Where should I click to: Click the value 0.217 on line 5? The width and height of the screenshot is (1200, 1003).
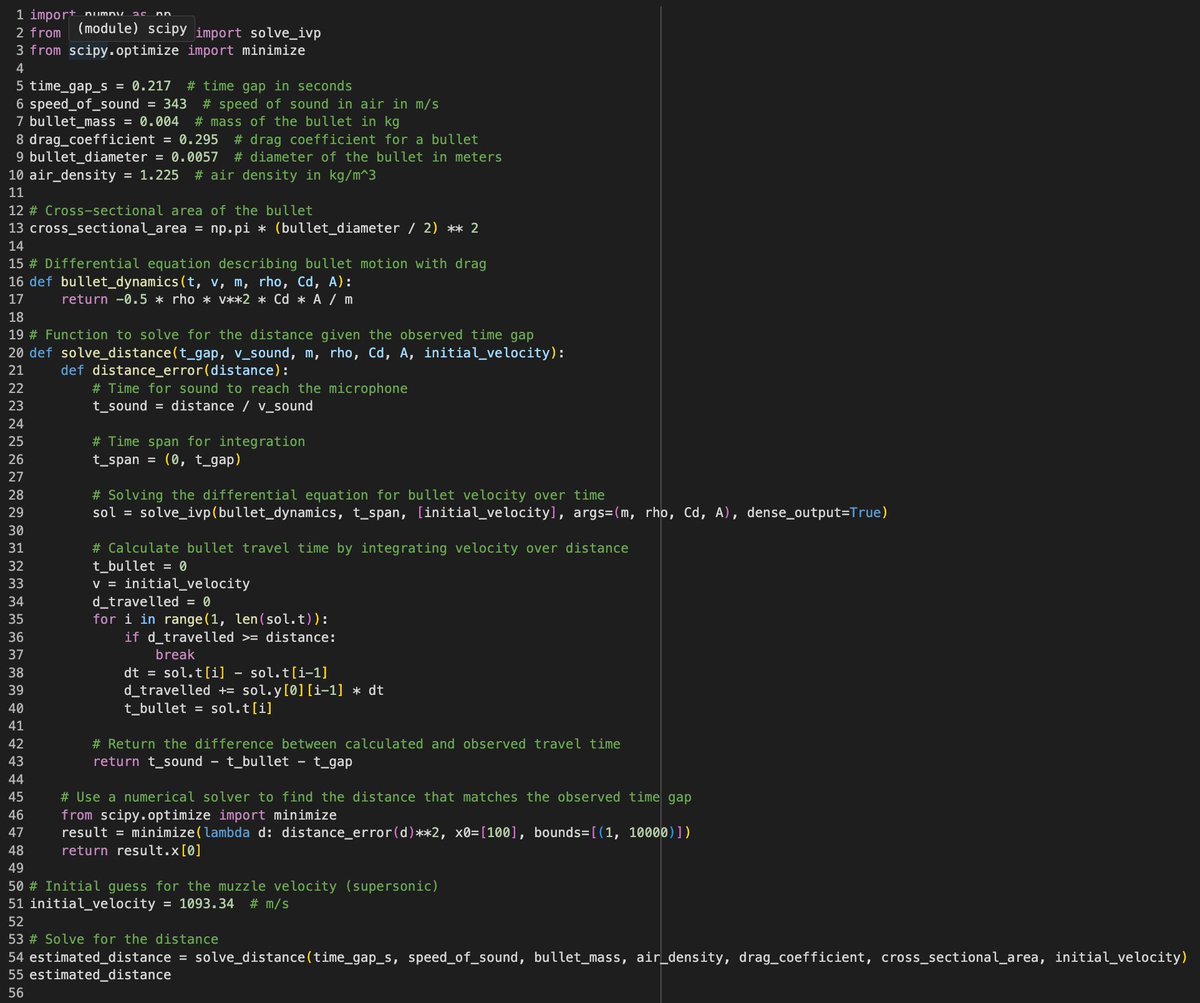[152, 86]
